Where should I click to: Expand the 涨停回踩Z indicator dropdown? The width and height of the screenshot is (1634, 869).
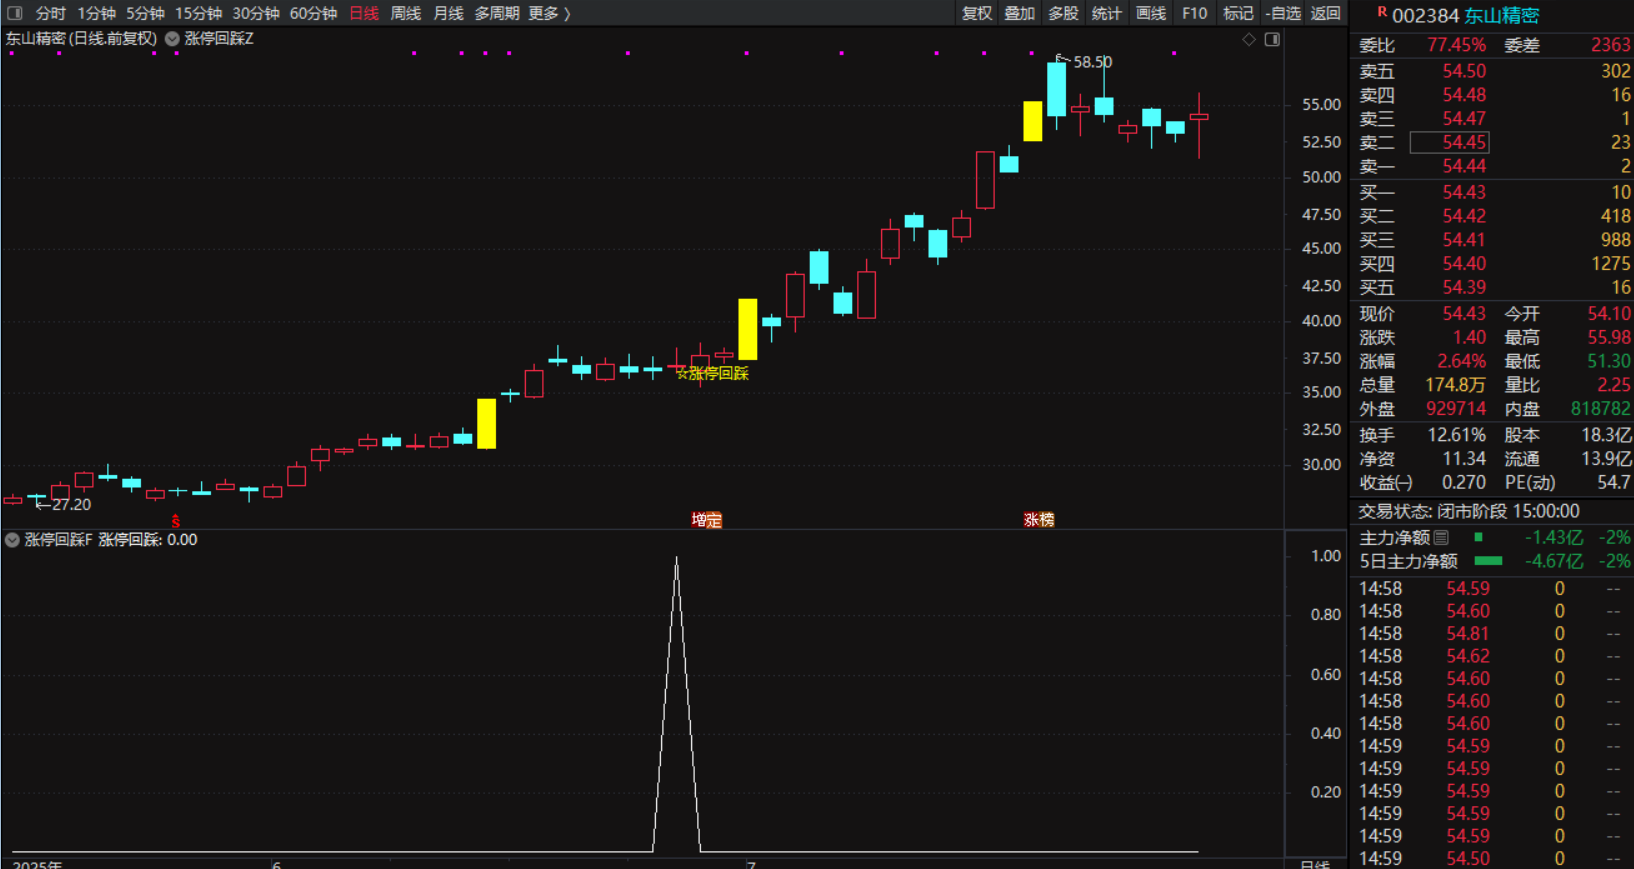coord(173,39)
